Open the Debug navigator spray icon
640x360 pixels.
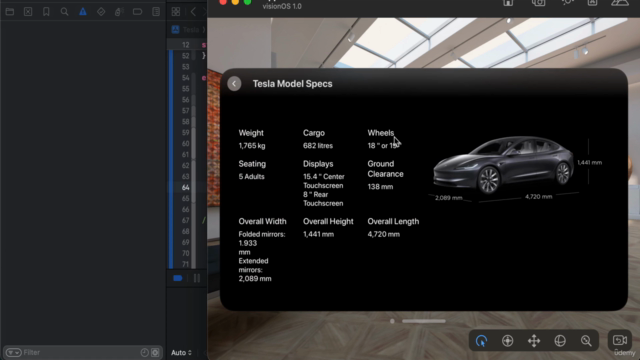point(119,11)
